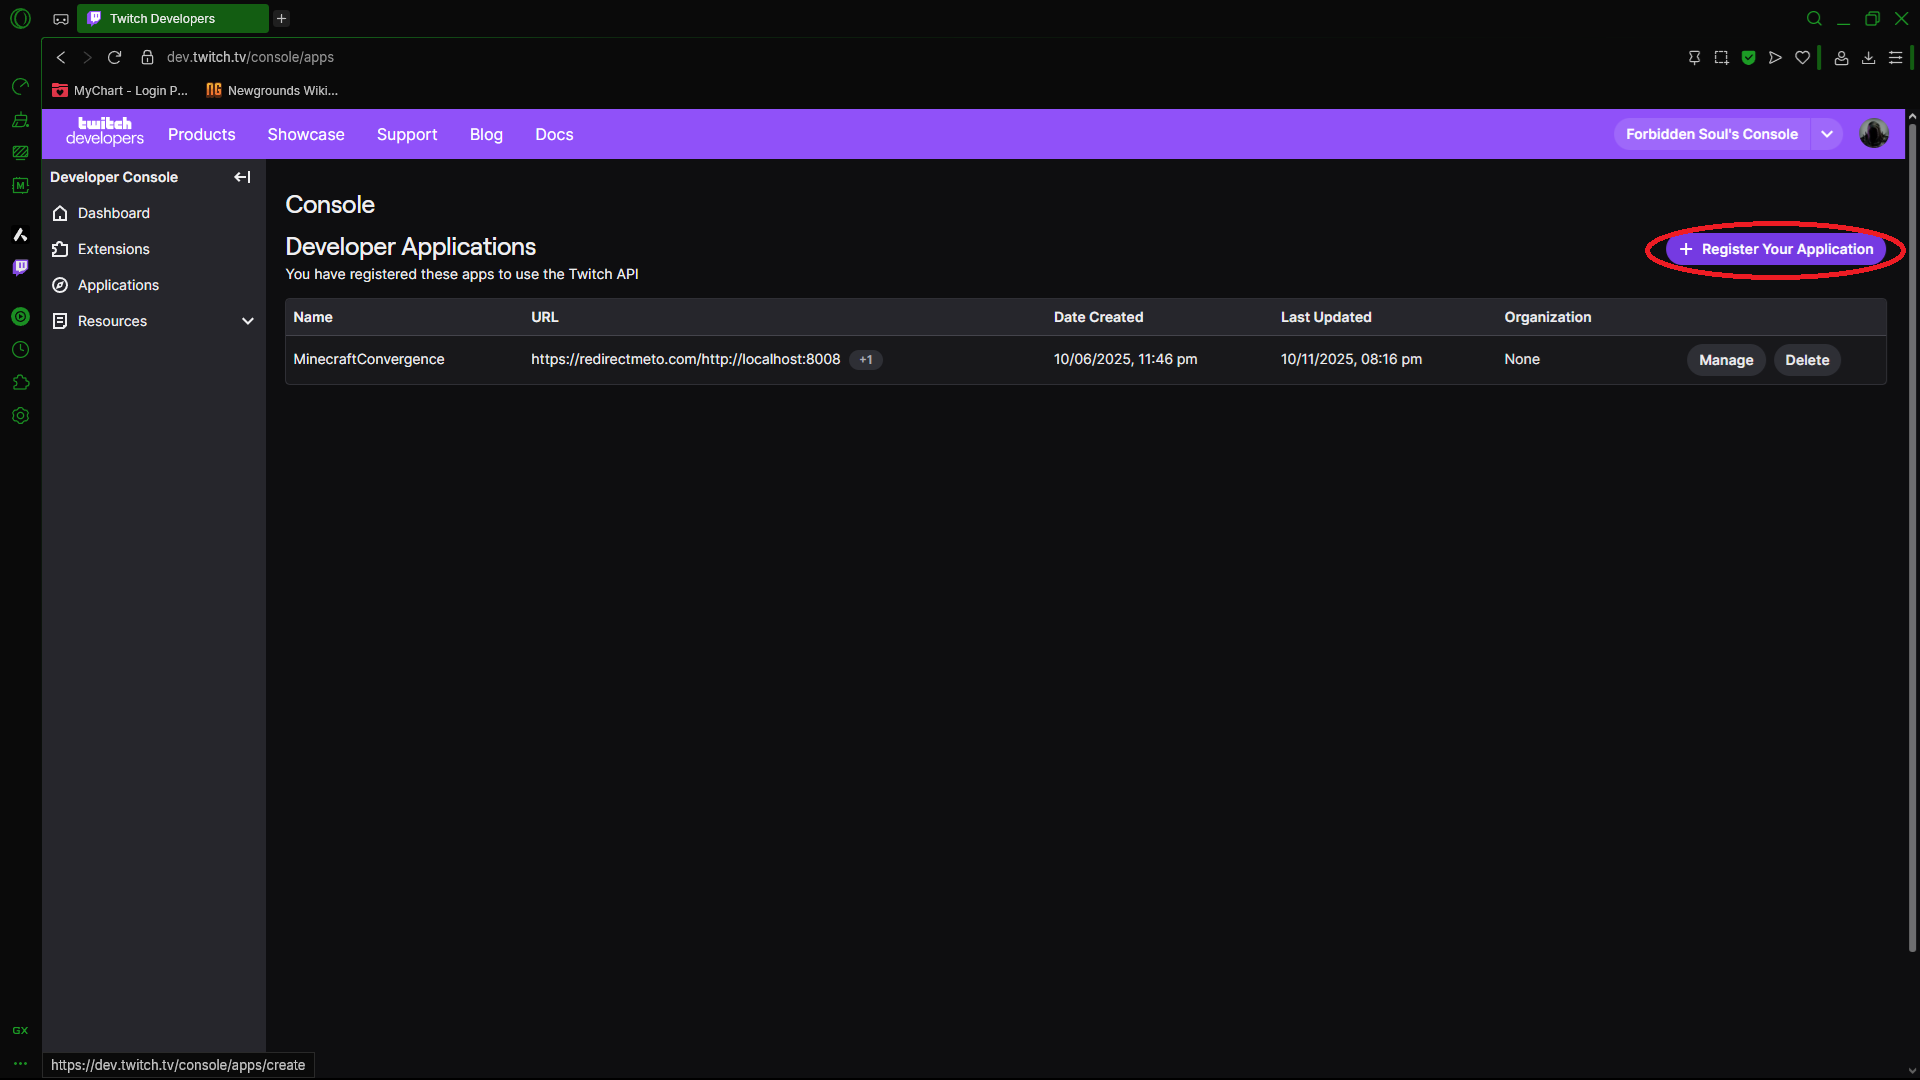Open Easy Setup sliders icon

[1895, 58]
